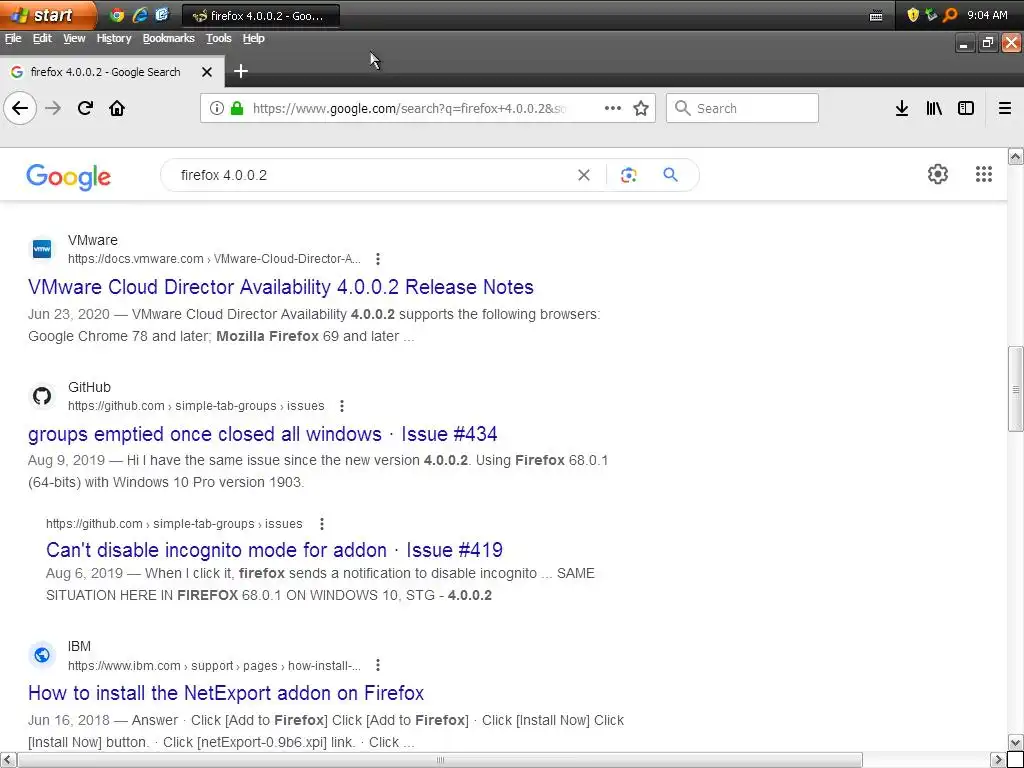Click the IBM globe favicon
The width and height of the screenshot is (1024, 768).
(x=42, y=655)
